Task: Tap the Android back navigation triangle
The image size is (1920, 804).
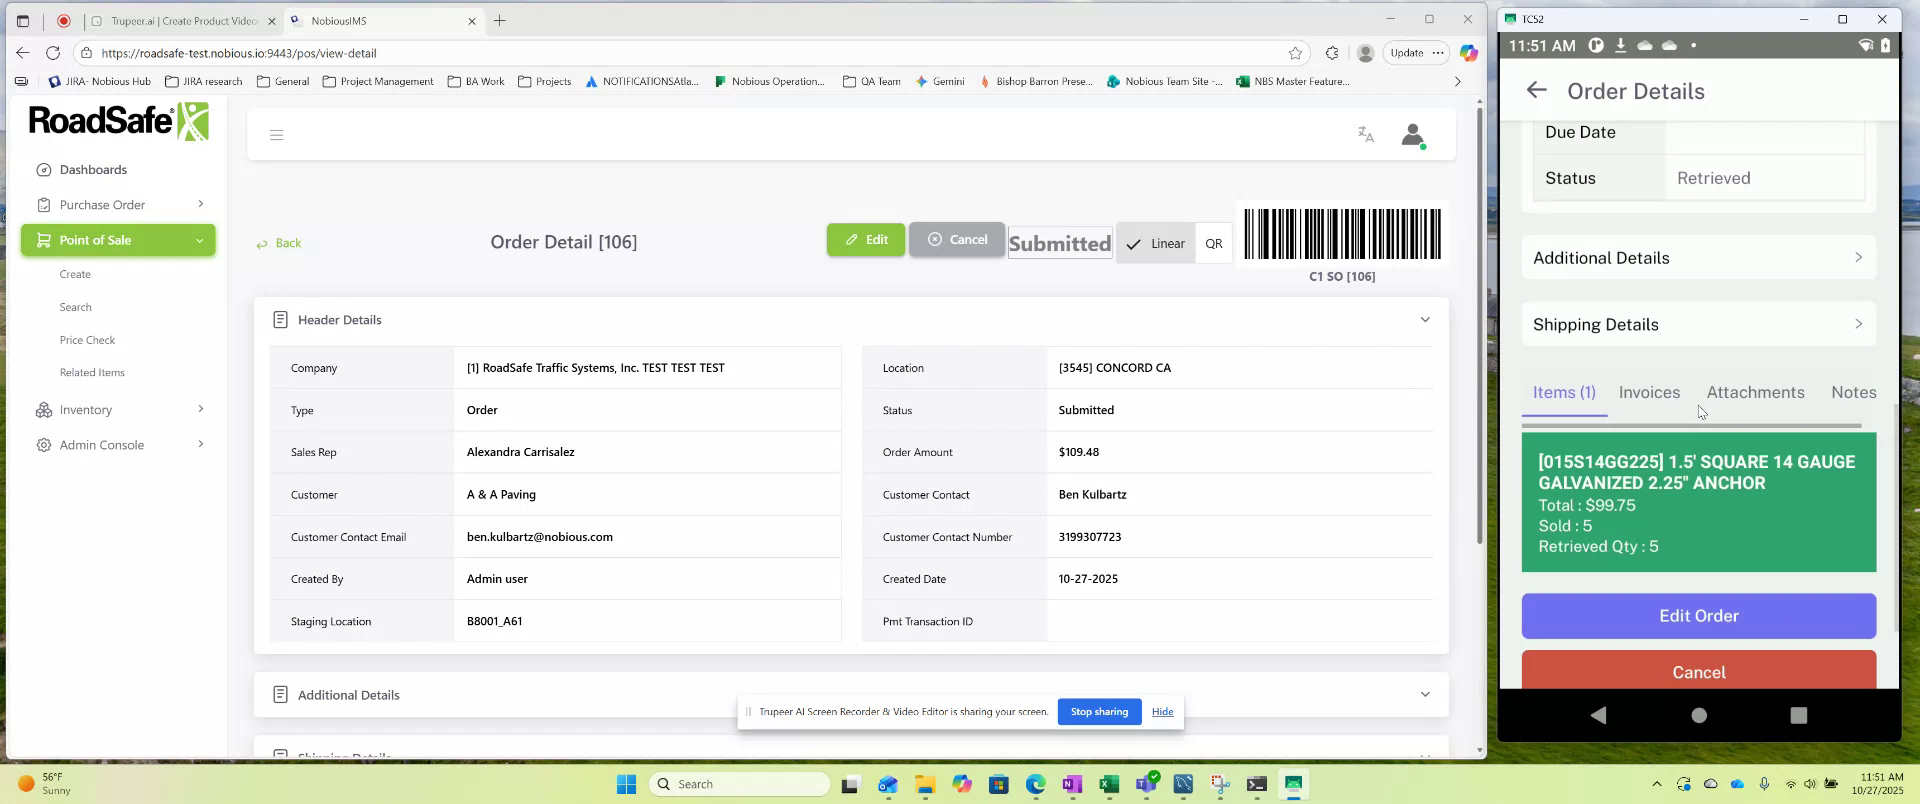Action: coord(1598,715)
